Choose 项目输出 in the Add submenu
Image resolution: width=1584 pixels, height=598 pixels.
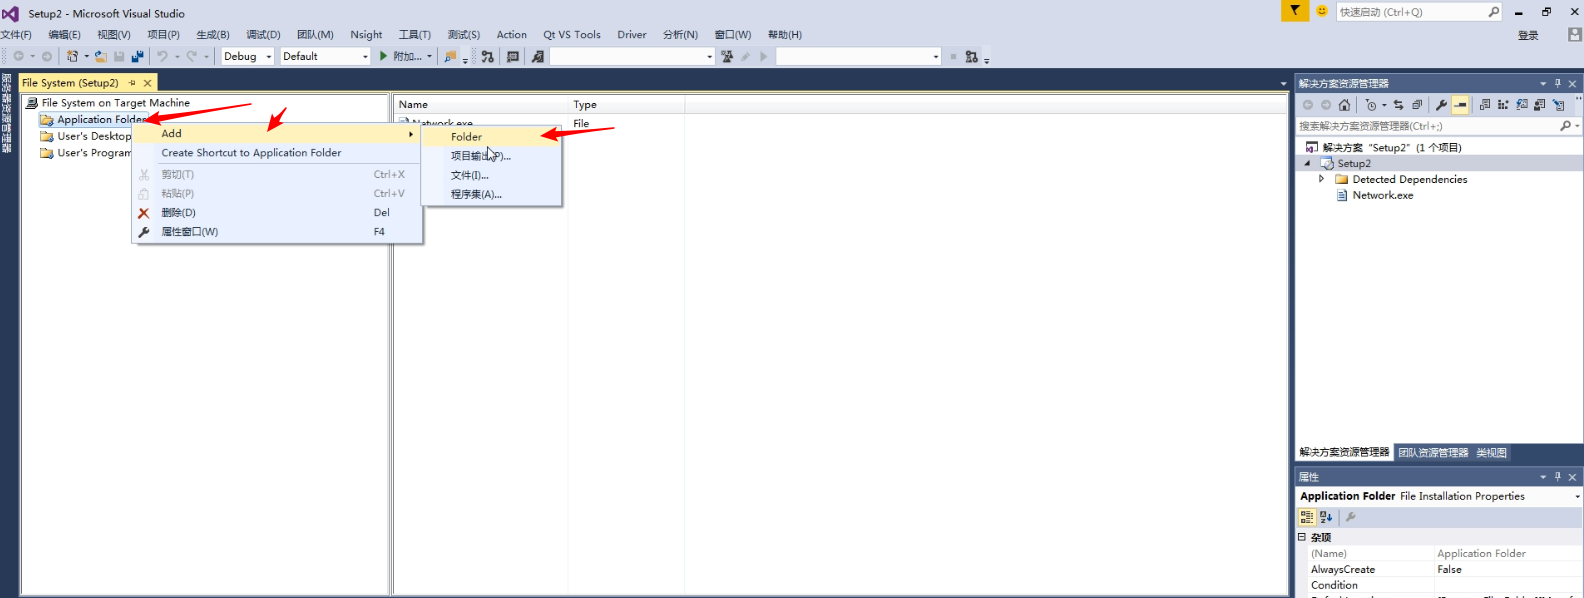click(x=491, y=156)
